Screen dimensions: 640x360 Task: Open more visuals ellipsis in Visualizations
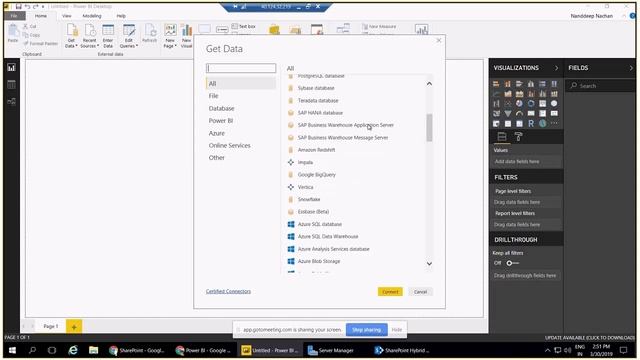tap(554, 123)
